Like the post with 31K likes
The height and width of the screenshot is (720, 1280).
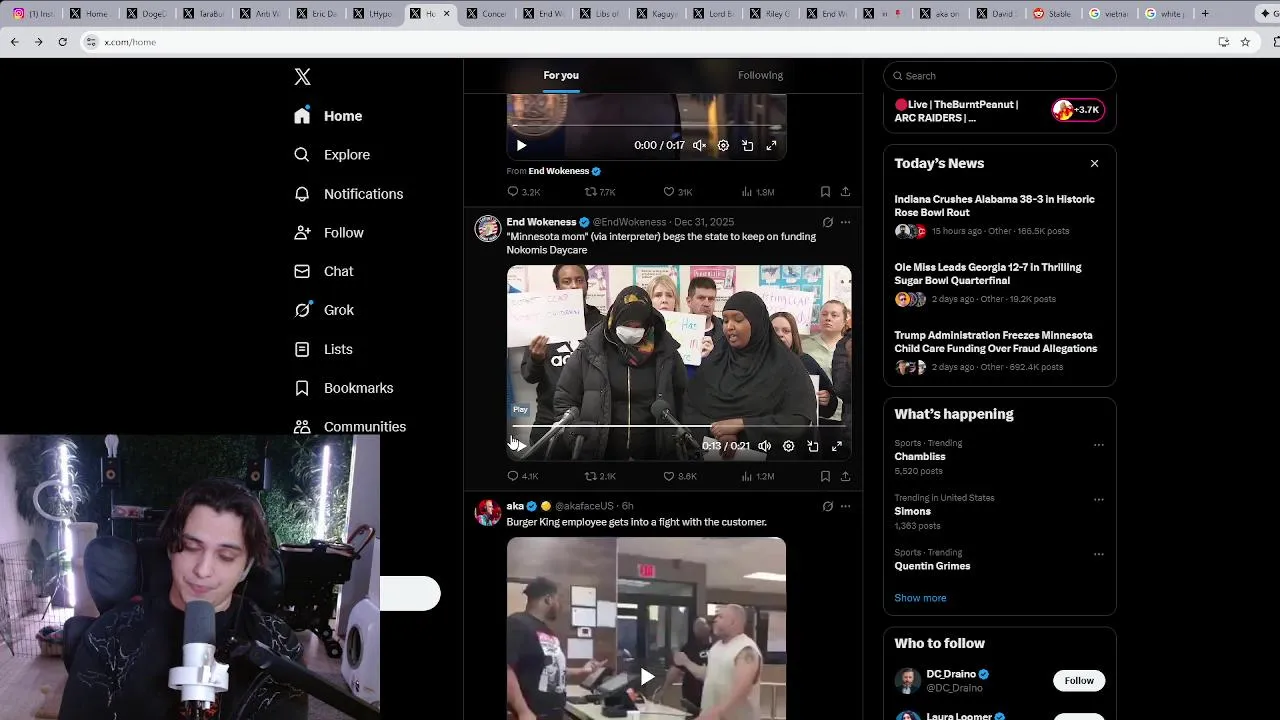[678, 192]
